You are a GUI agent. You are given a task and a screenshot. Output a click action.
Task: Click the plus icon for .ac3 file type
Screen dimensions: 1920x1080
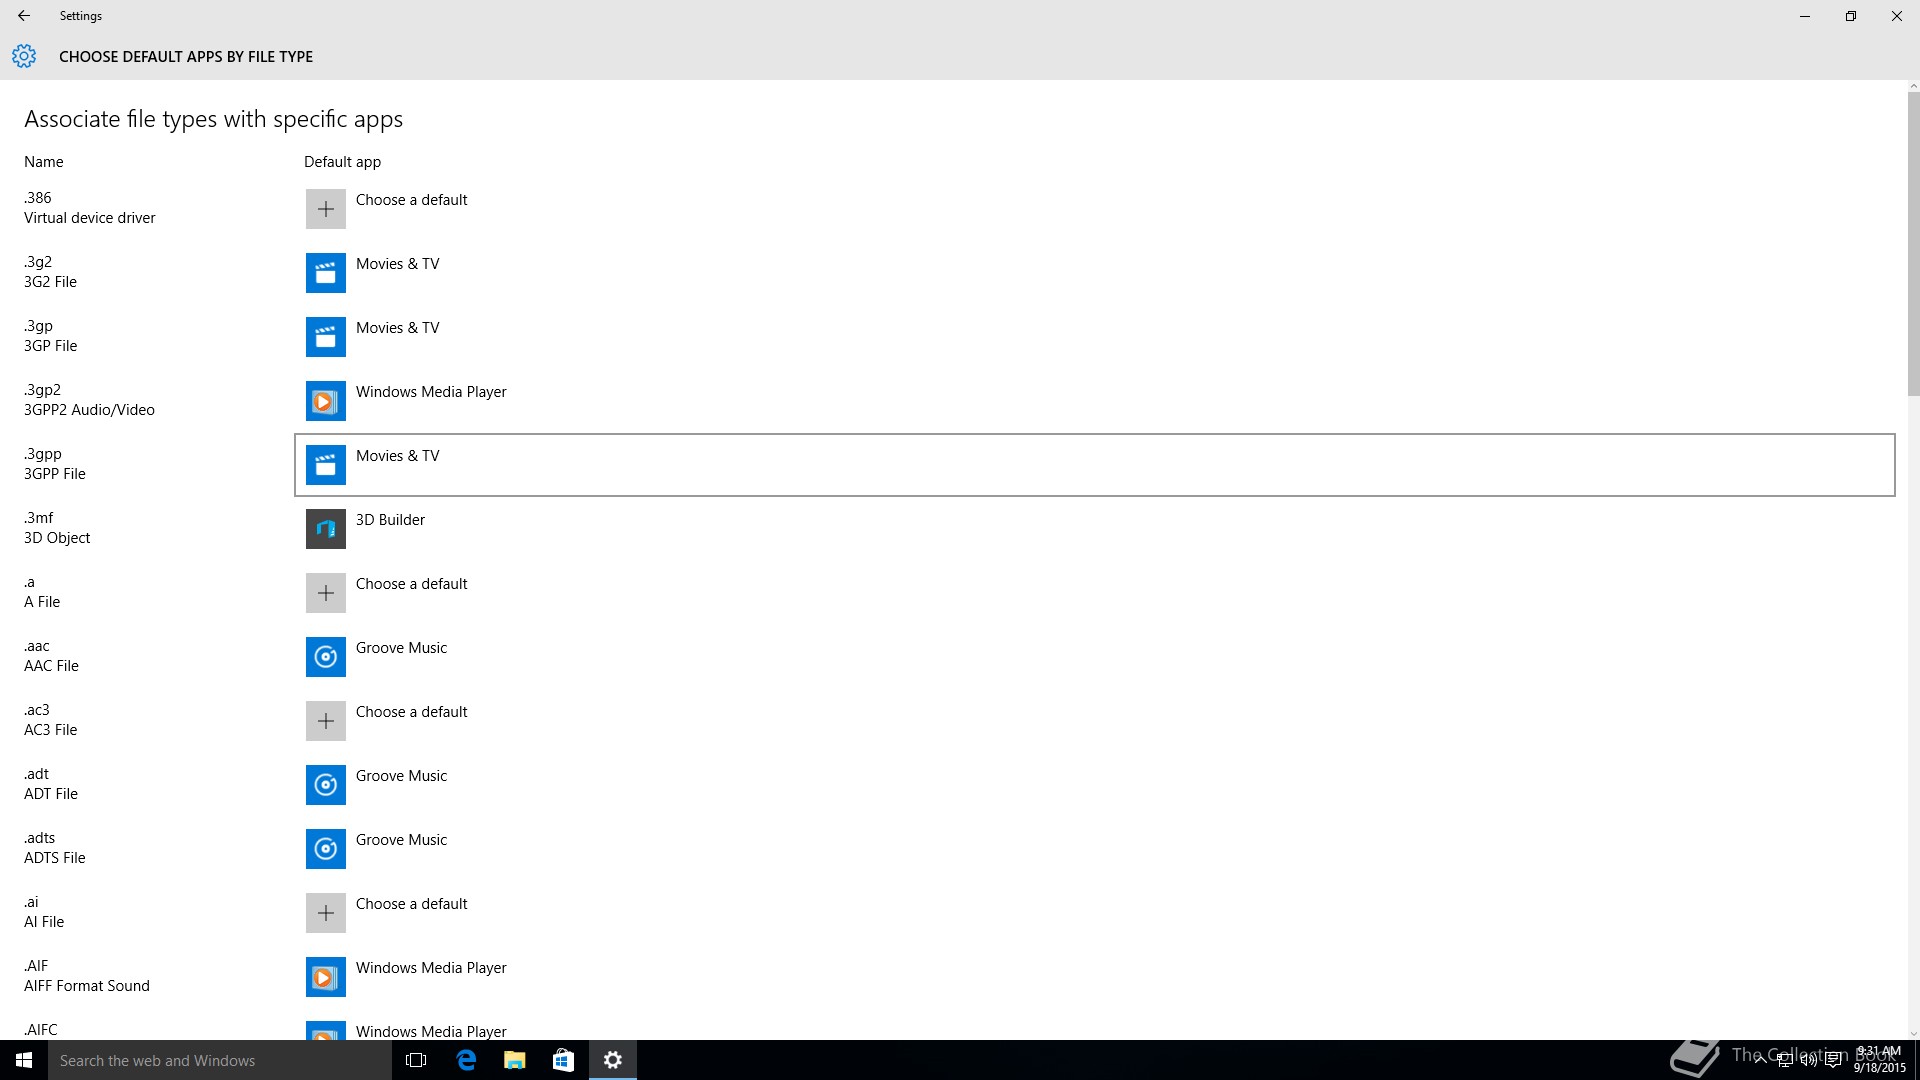tap(325, 721)
